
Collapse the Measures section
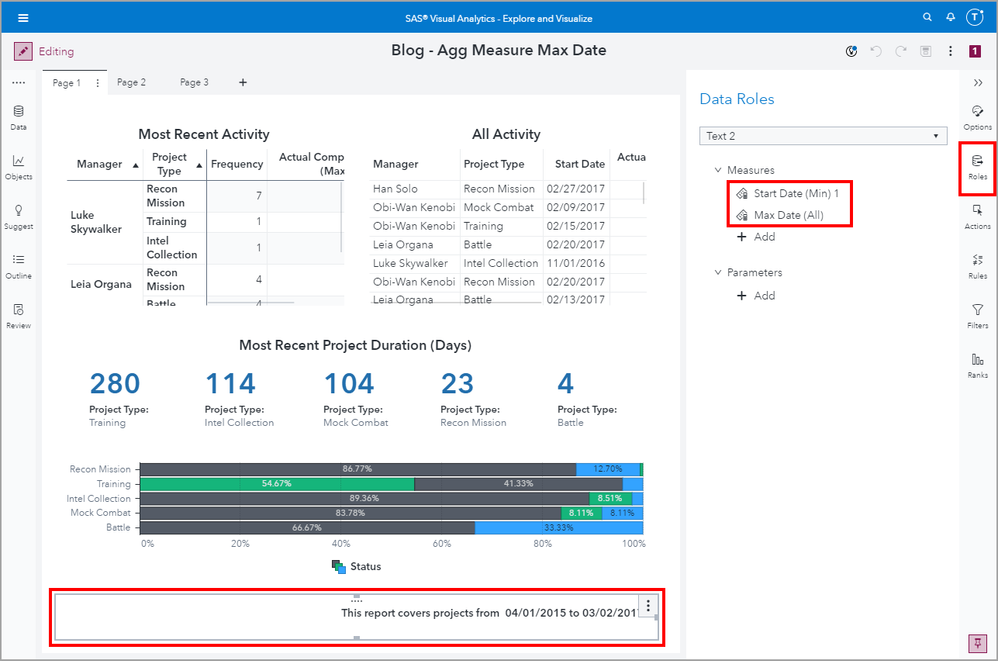[718, 171]
